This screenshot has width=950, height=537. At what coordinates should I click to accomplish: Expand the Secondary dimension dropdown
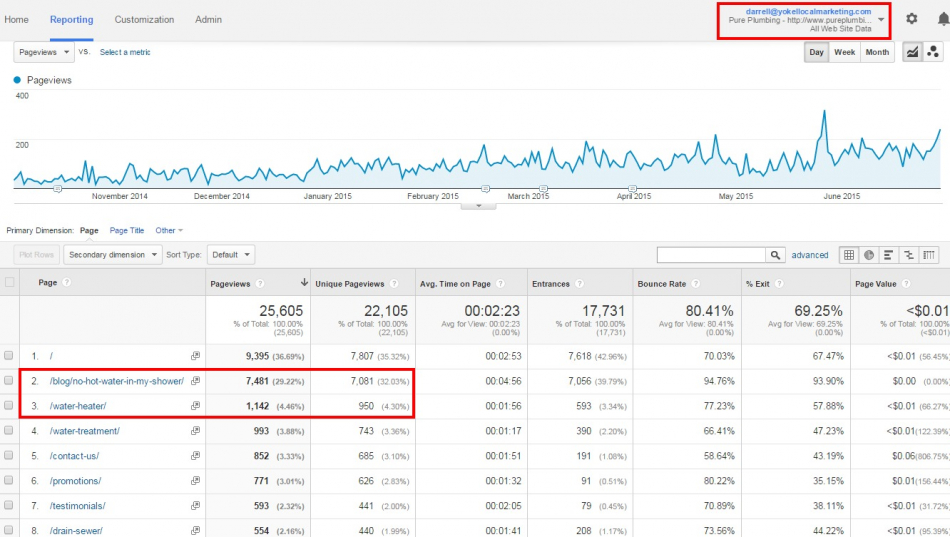[112, 255]
